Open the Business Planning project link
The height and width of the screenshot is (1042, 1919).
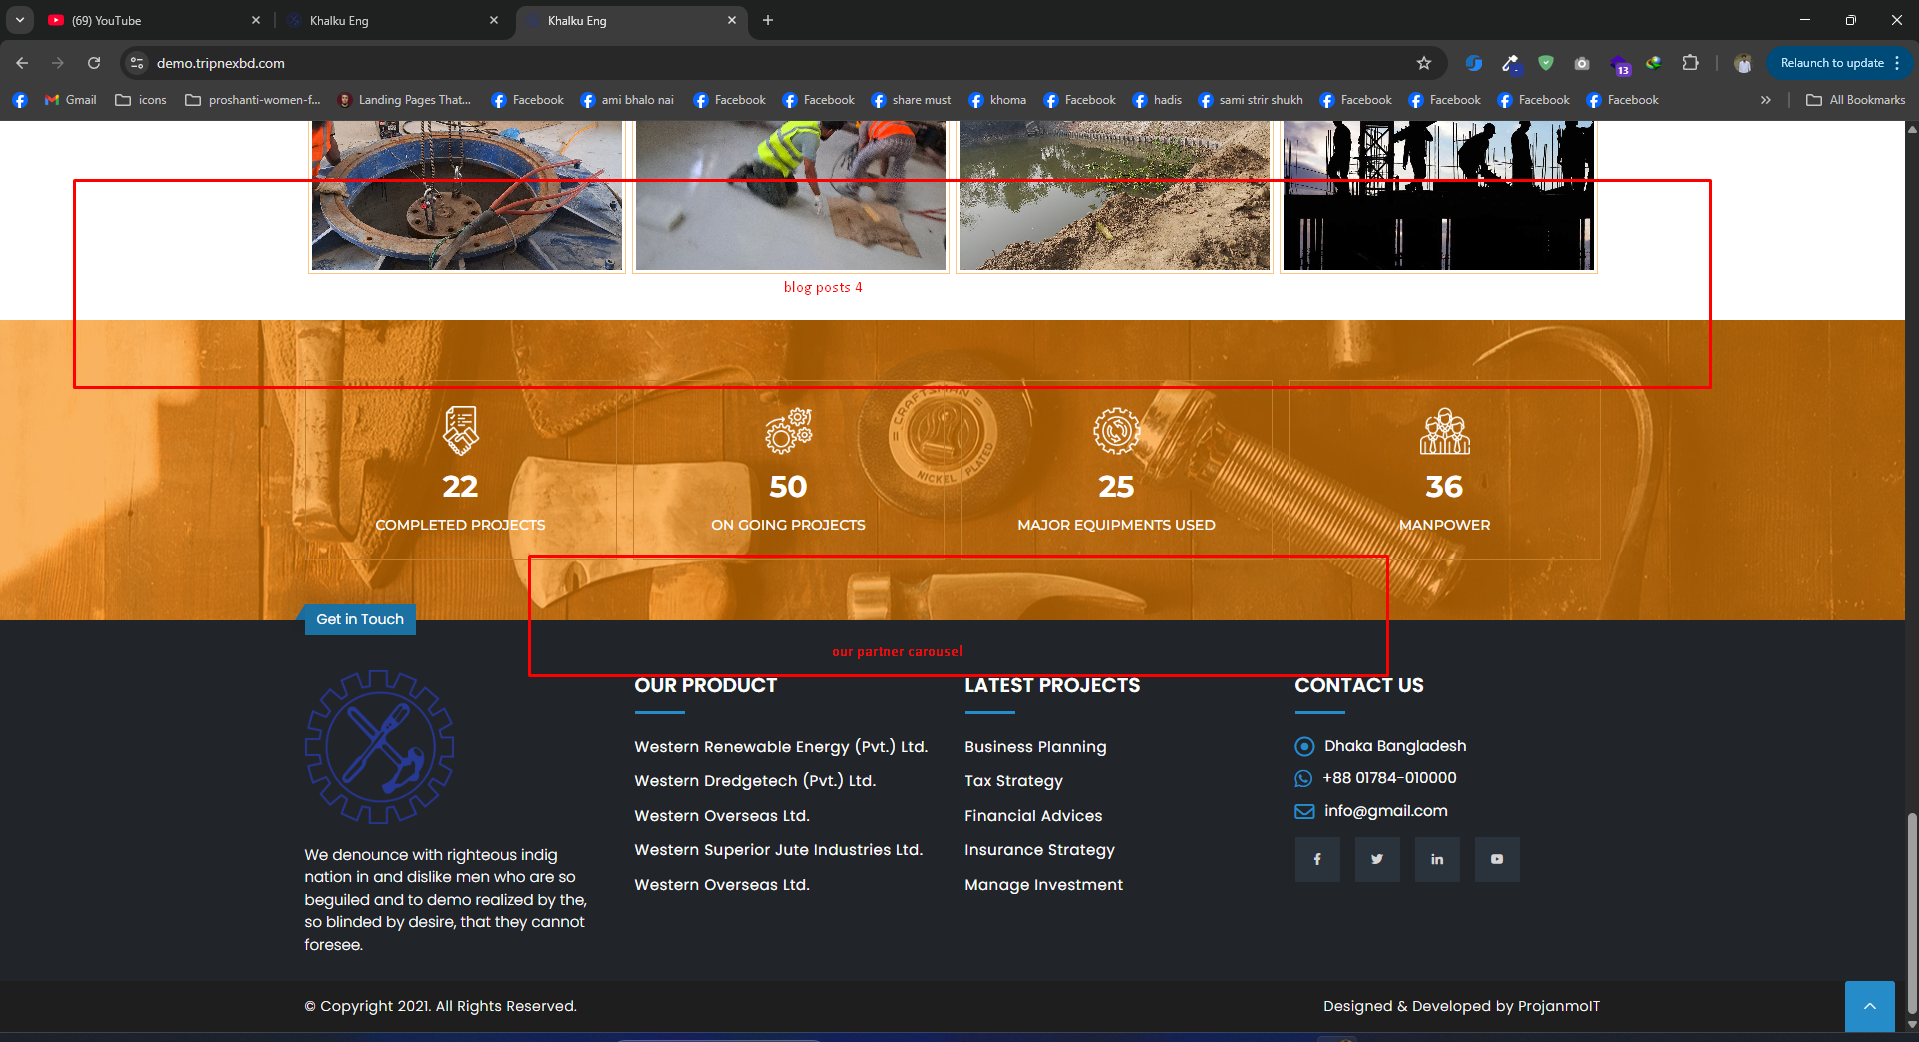1035,747
